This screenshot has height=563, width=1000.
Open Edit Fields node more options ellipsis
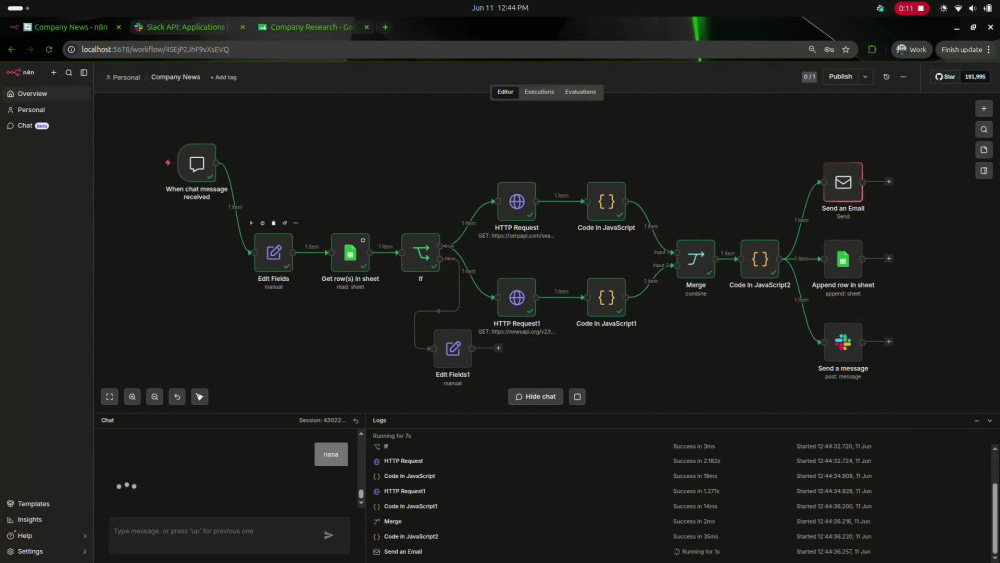click(x=296, y=223)
